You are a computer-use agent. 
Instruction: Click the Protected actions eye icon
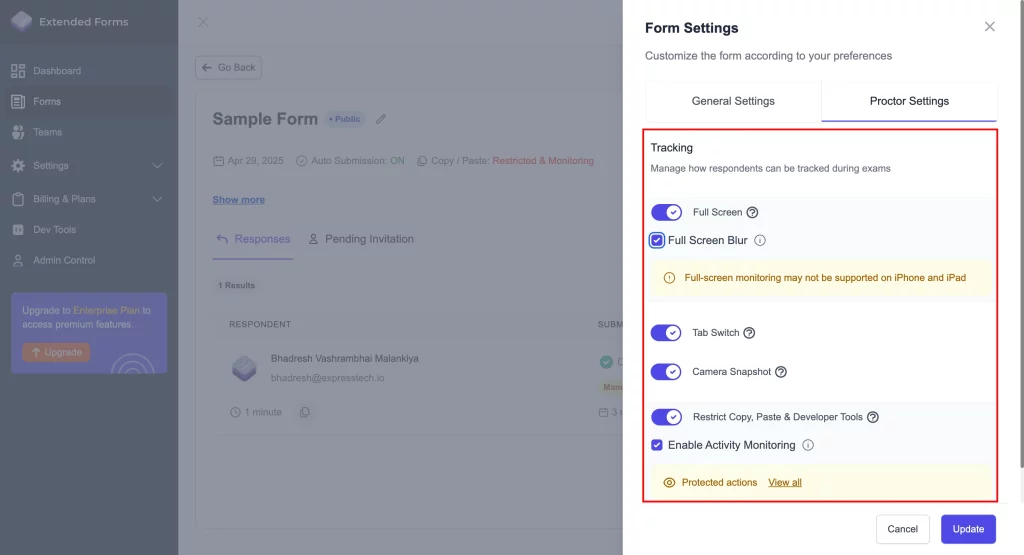[669, 483]
